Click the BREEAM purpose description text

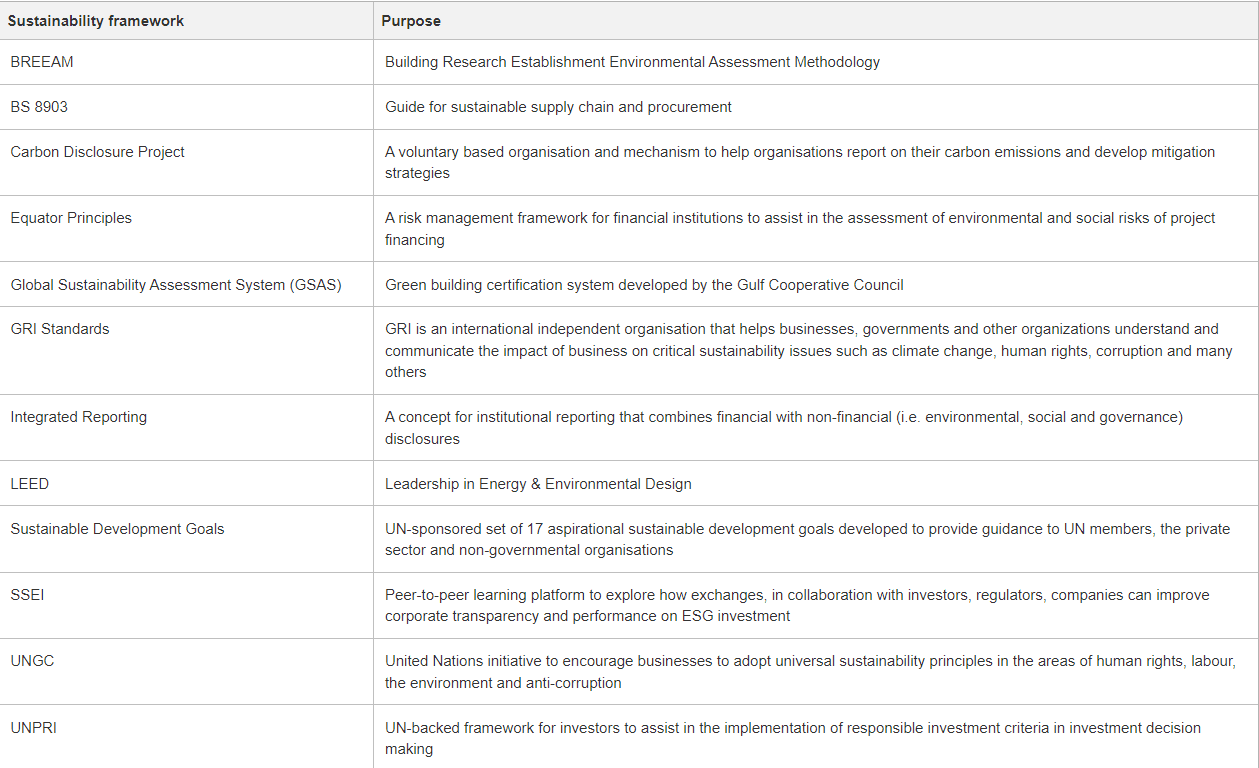632,62
